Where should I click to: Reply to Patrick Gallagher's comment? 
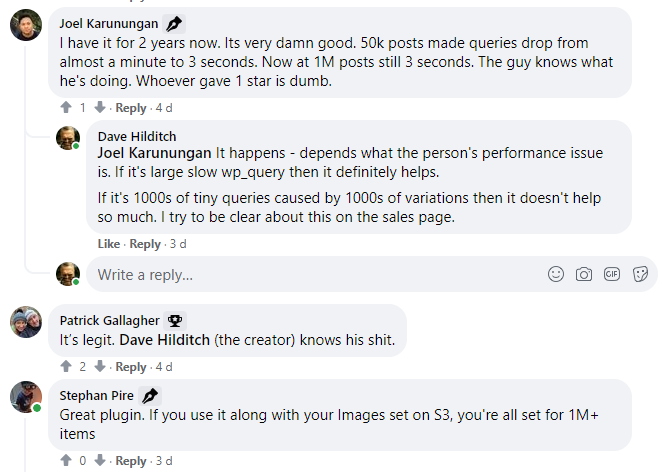130,367
